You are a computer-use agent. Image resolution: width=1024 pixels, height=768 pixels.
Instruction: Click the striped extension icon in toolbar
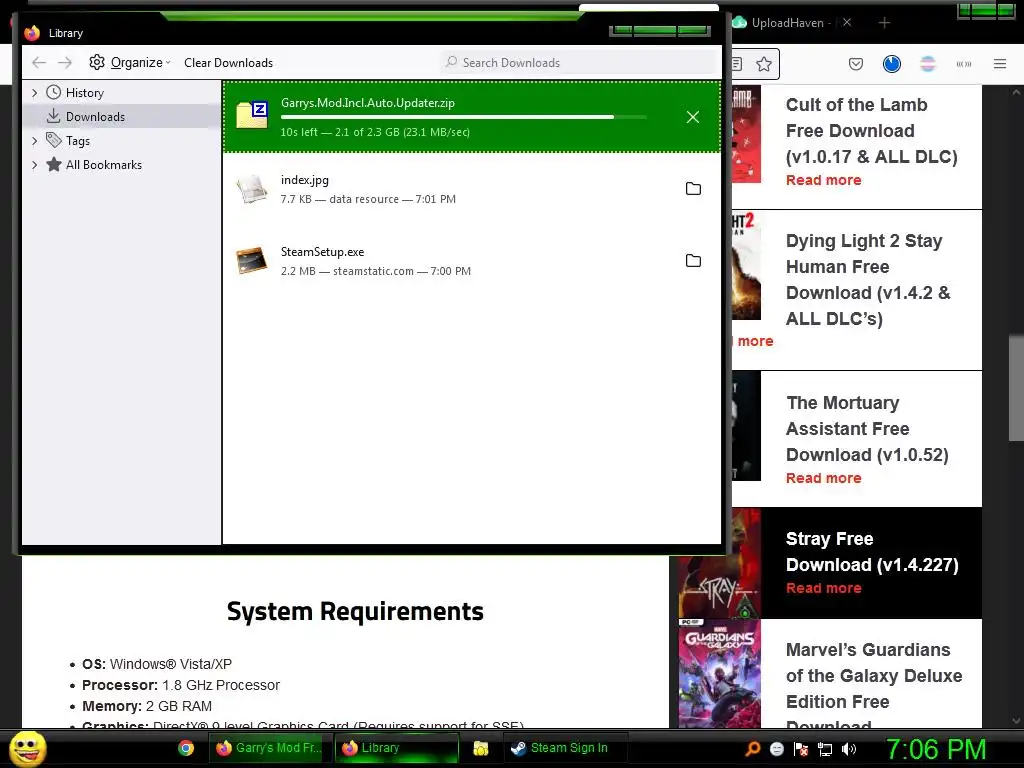pos(927,64)
